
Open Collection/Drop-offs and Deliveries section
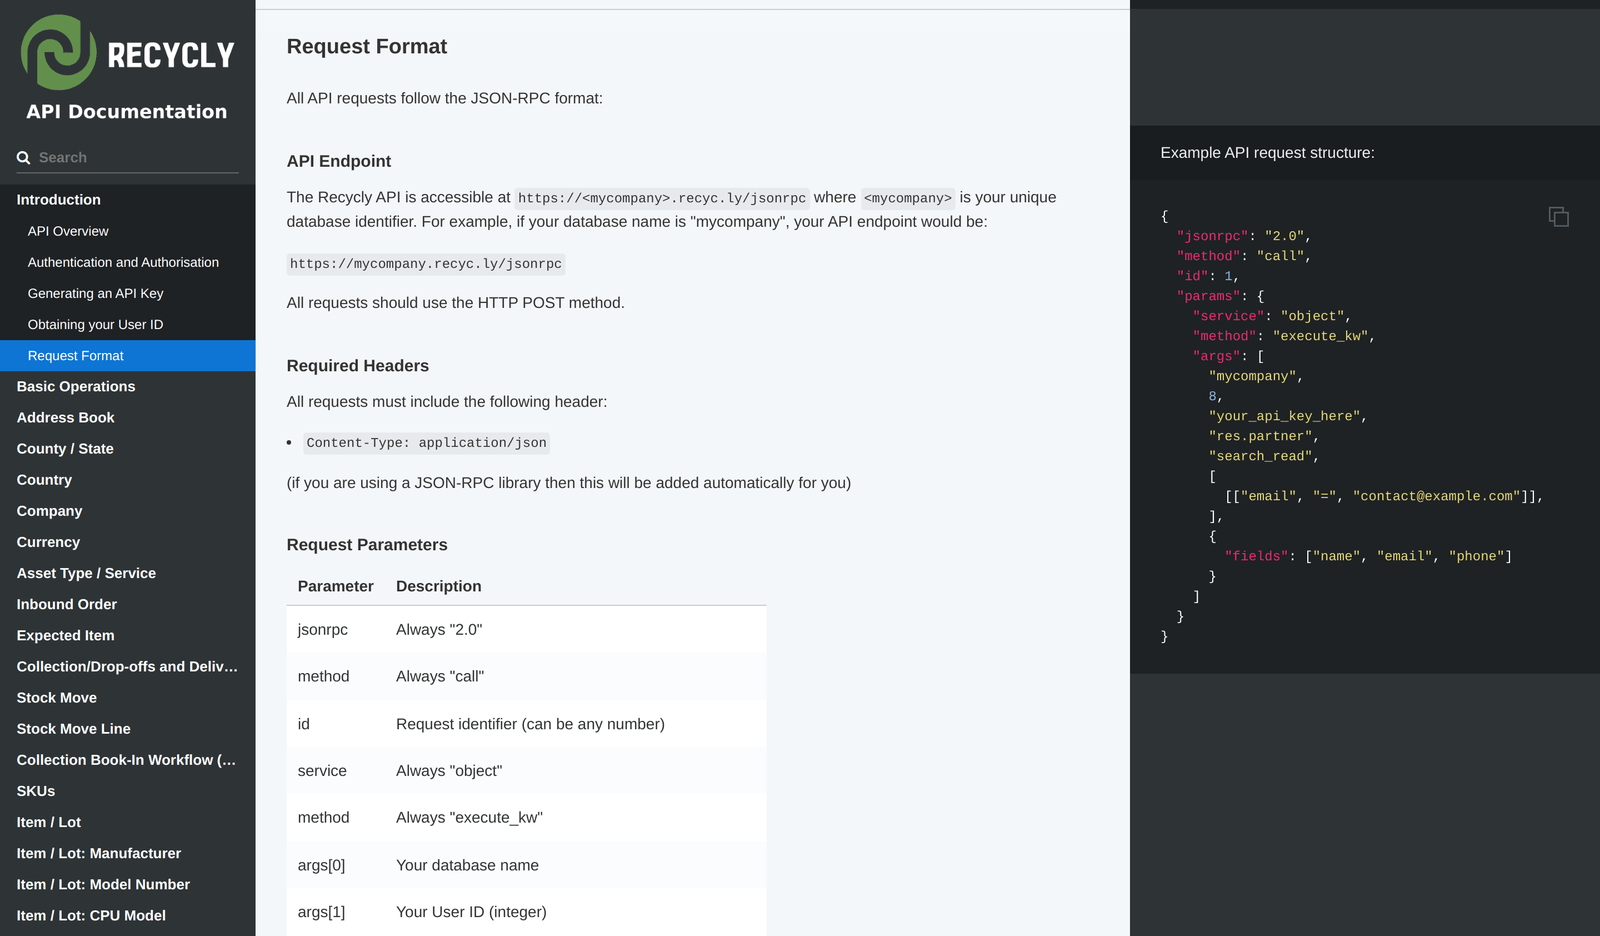[x=127, y=666]
